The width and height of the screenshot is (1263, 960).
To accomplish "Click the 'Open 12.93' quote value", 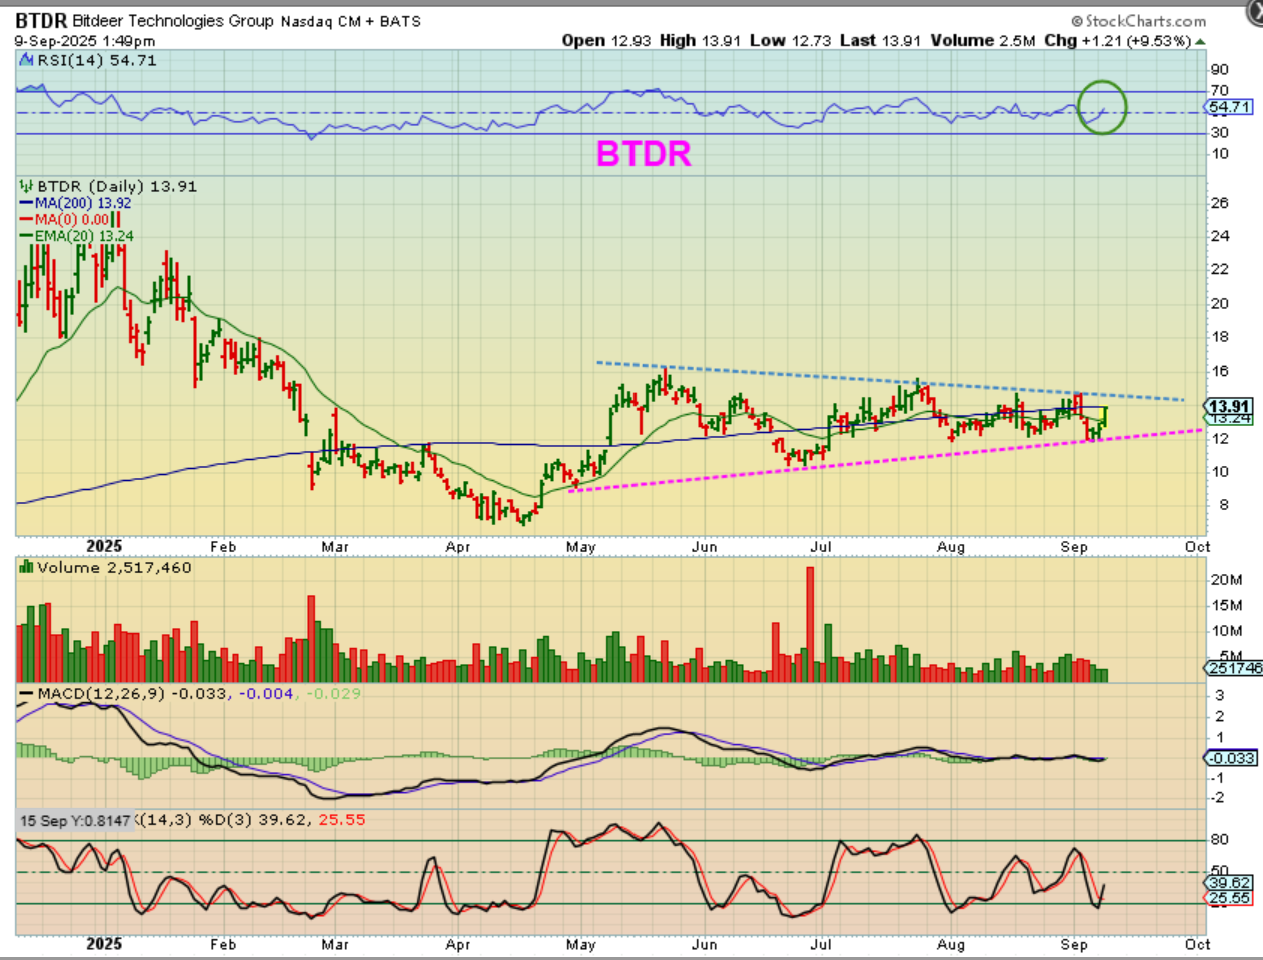I will click(x=606, y=41).
